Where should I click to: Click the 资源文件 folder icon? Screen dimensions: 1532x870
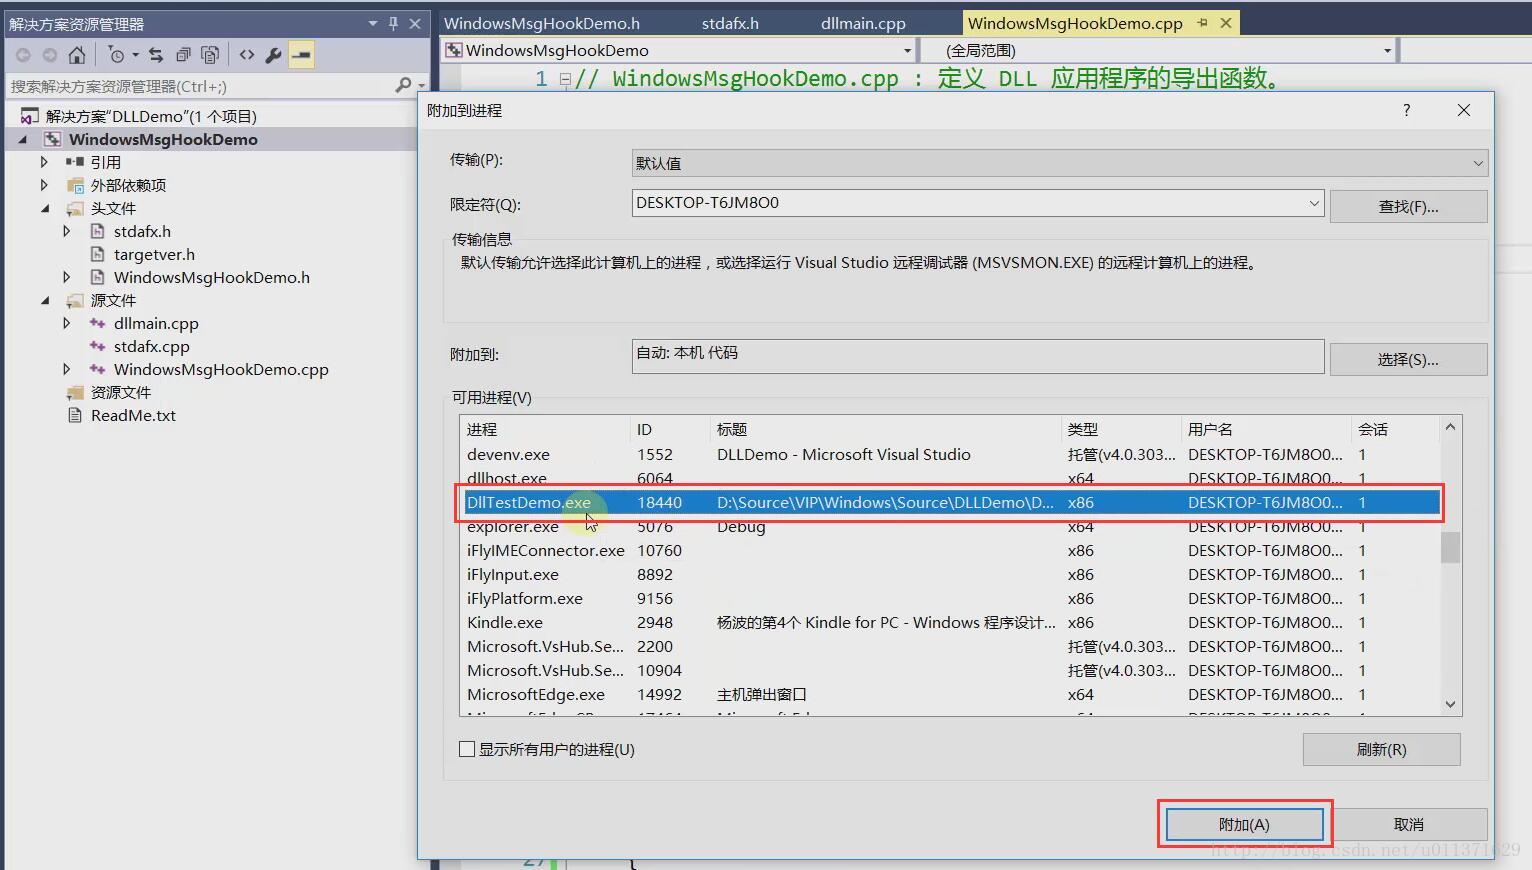coord(75,392)
